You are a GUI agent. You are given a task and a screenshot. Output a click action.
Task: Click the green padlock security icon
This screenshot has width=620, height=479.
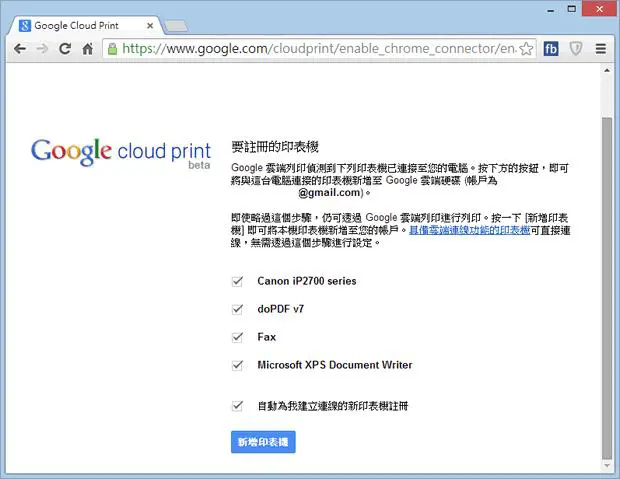tap(113, 49)
